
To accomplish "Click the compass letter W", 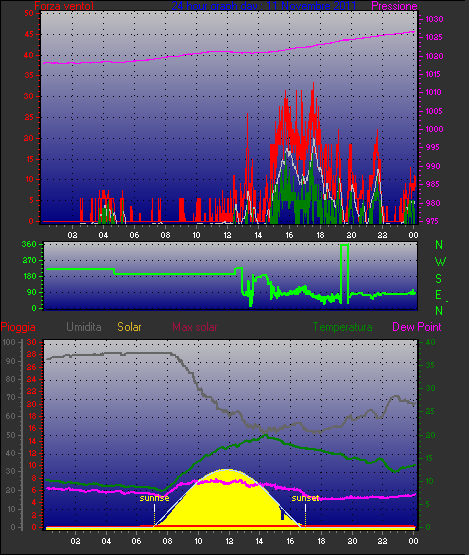I will [440, 262].
